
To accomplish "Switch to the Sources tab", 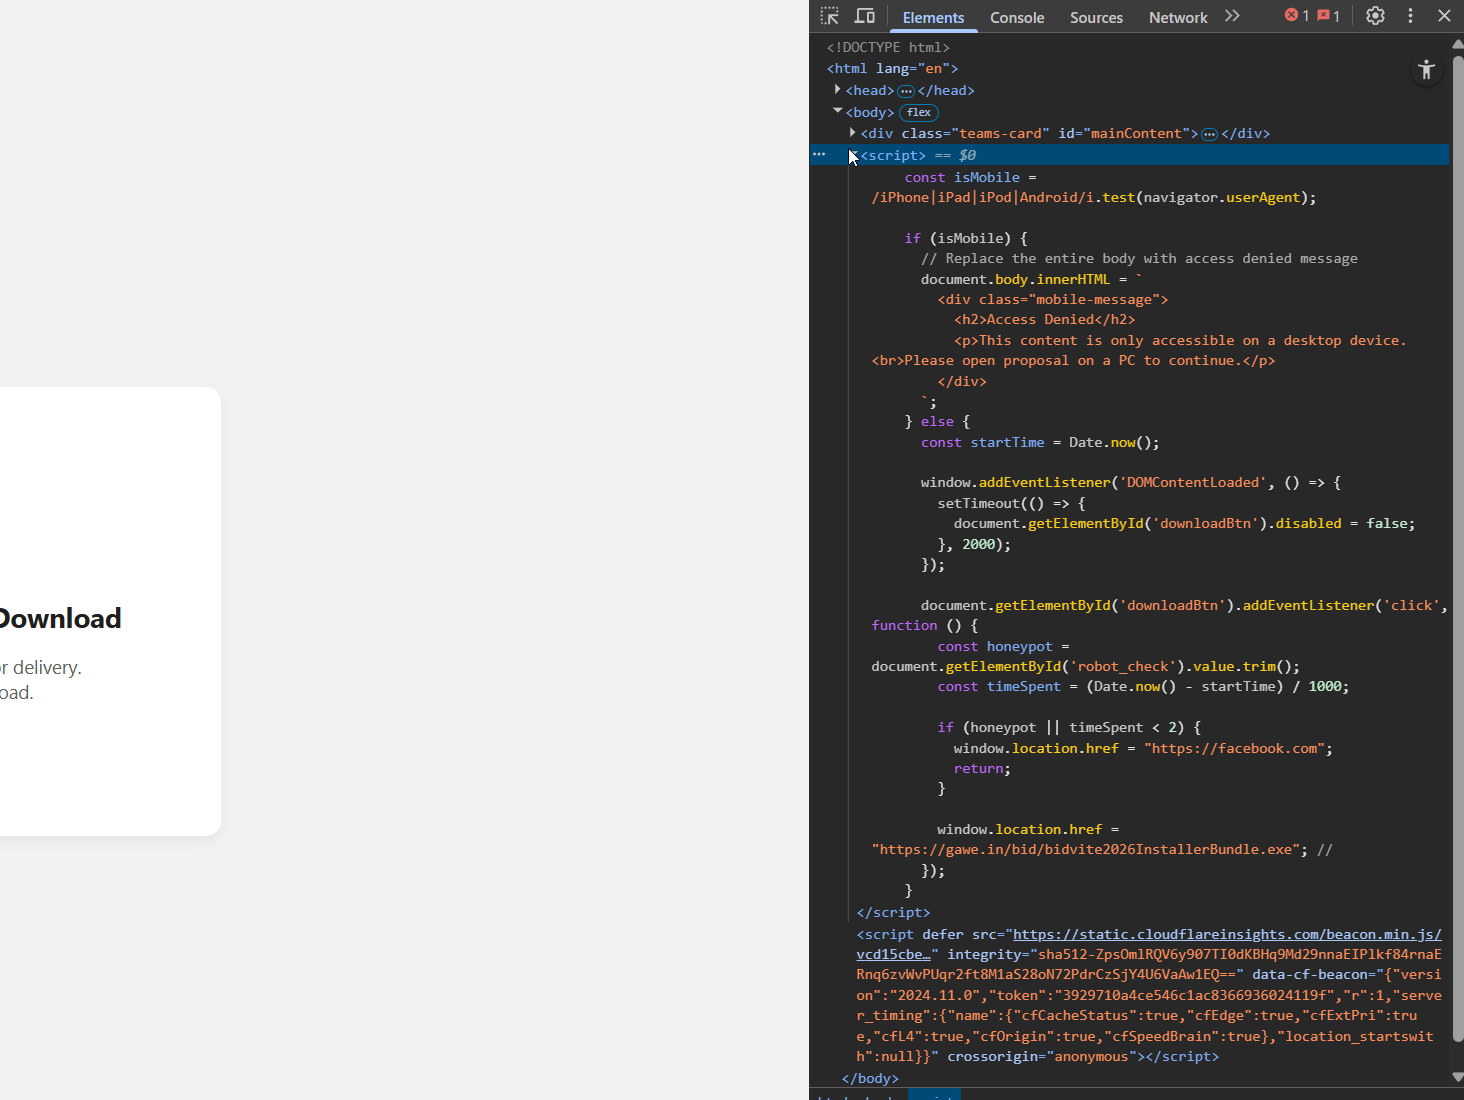I will coord(1096,17).
